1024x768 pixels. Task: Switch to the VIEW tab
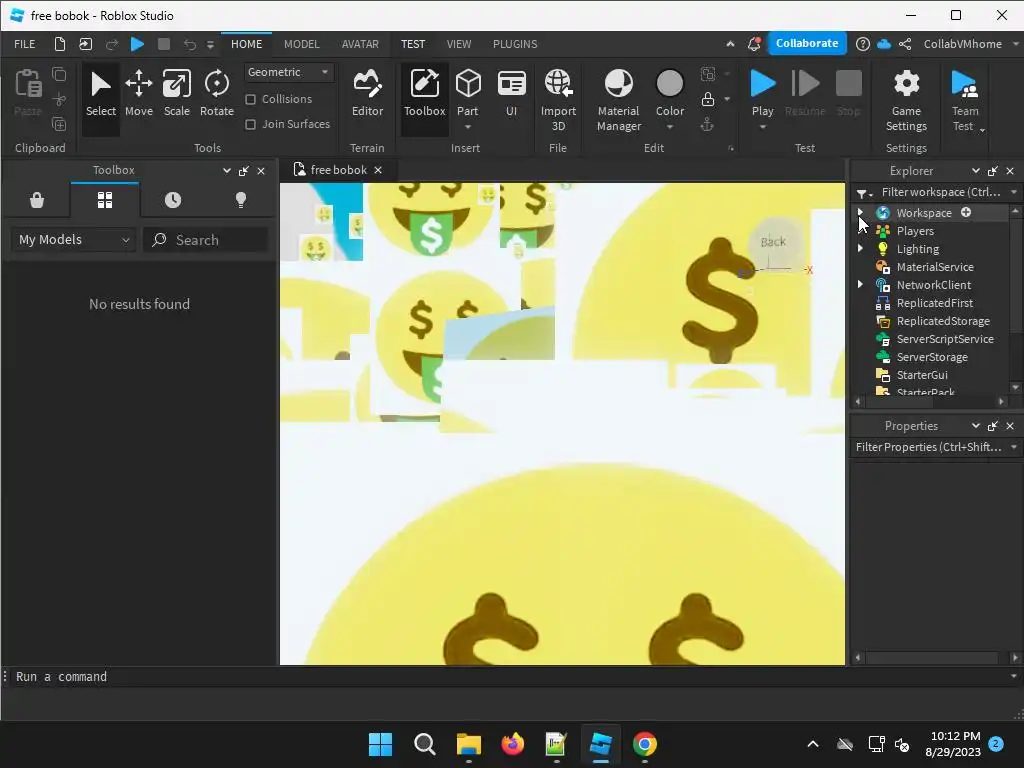(x=458, y=44)
